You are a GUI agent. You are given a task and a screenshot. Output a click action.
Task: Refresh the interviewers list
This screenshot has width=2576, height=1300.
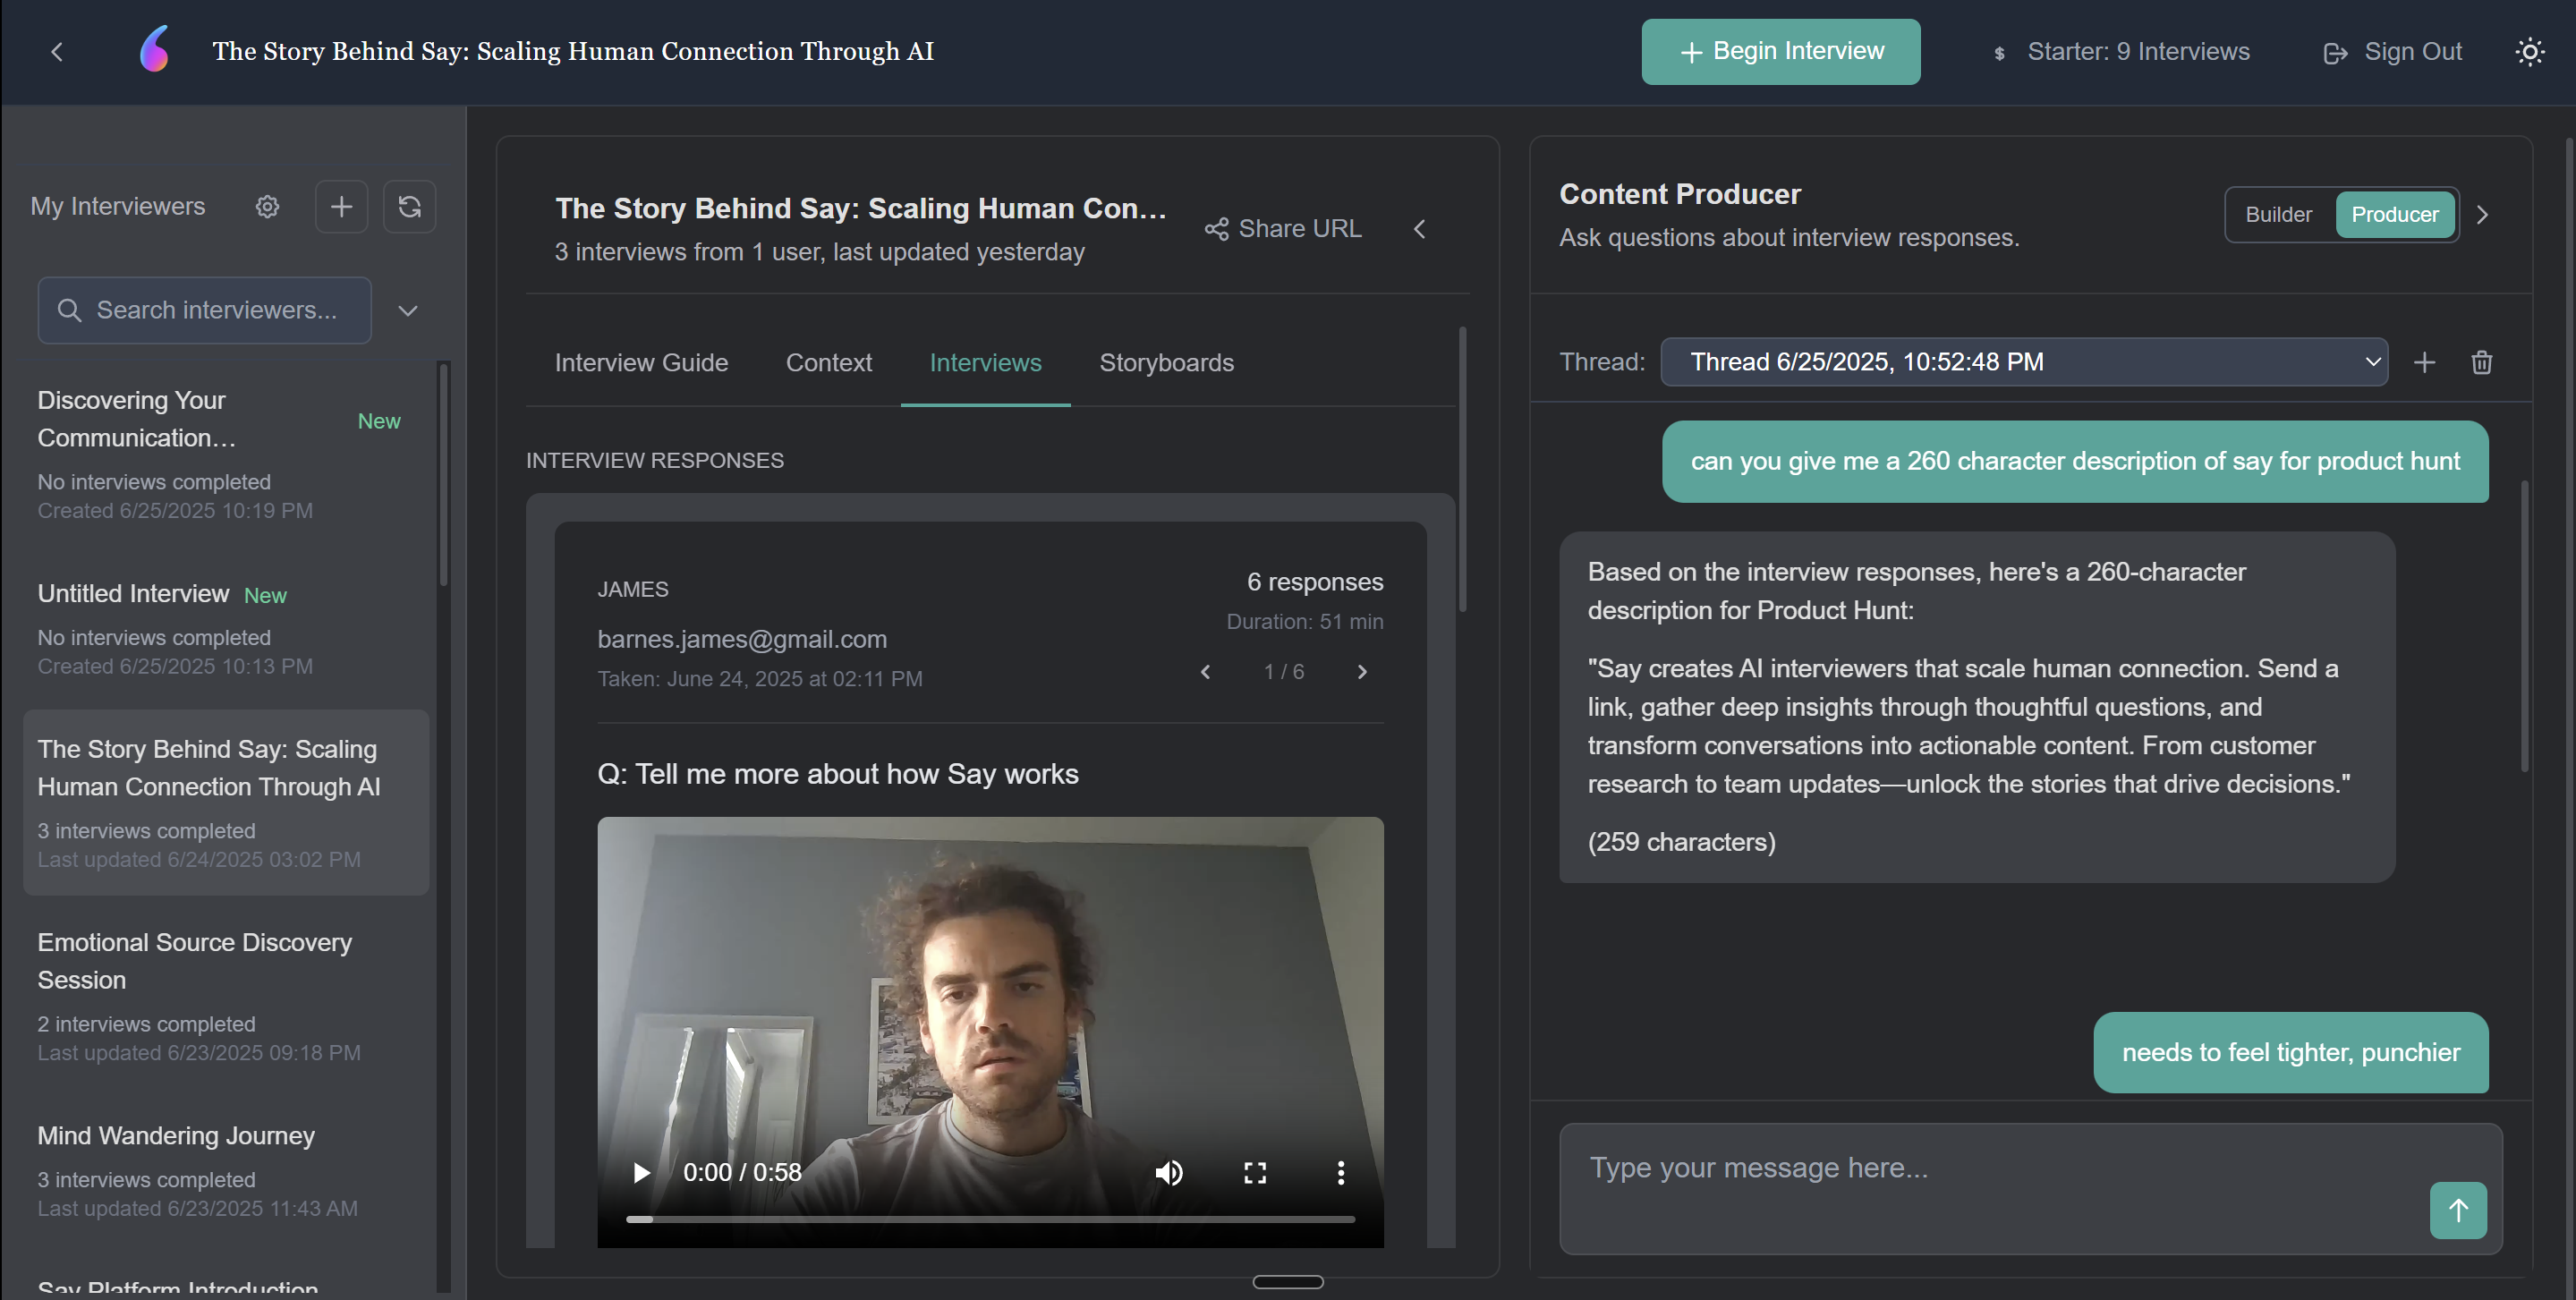[410, 207]
